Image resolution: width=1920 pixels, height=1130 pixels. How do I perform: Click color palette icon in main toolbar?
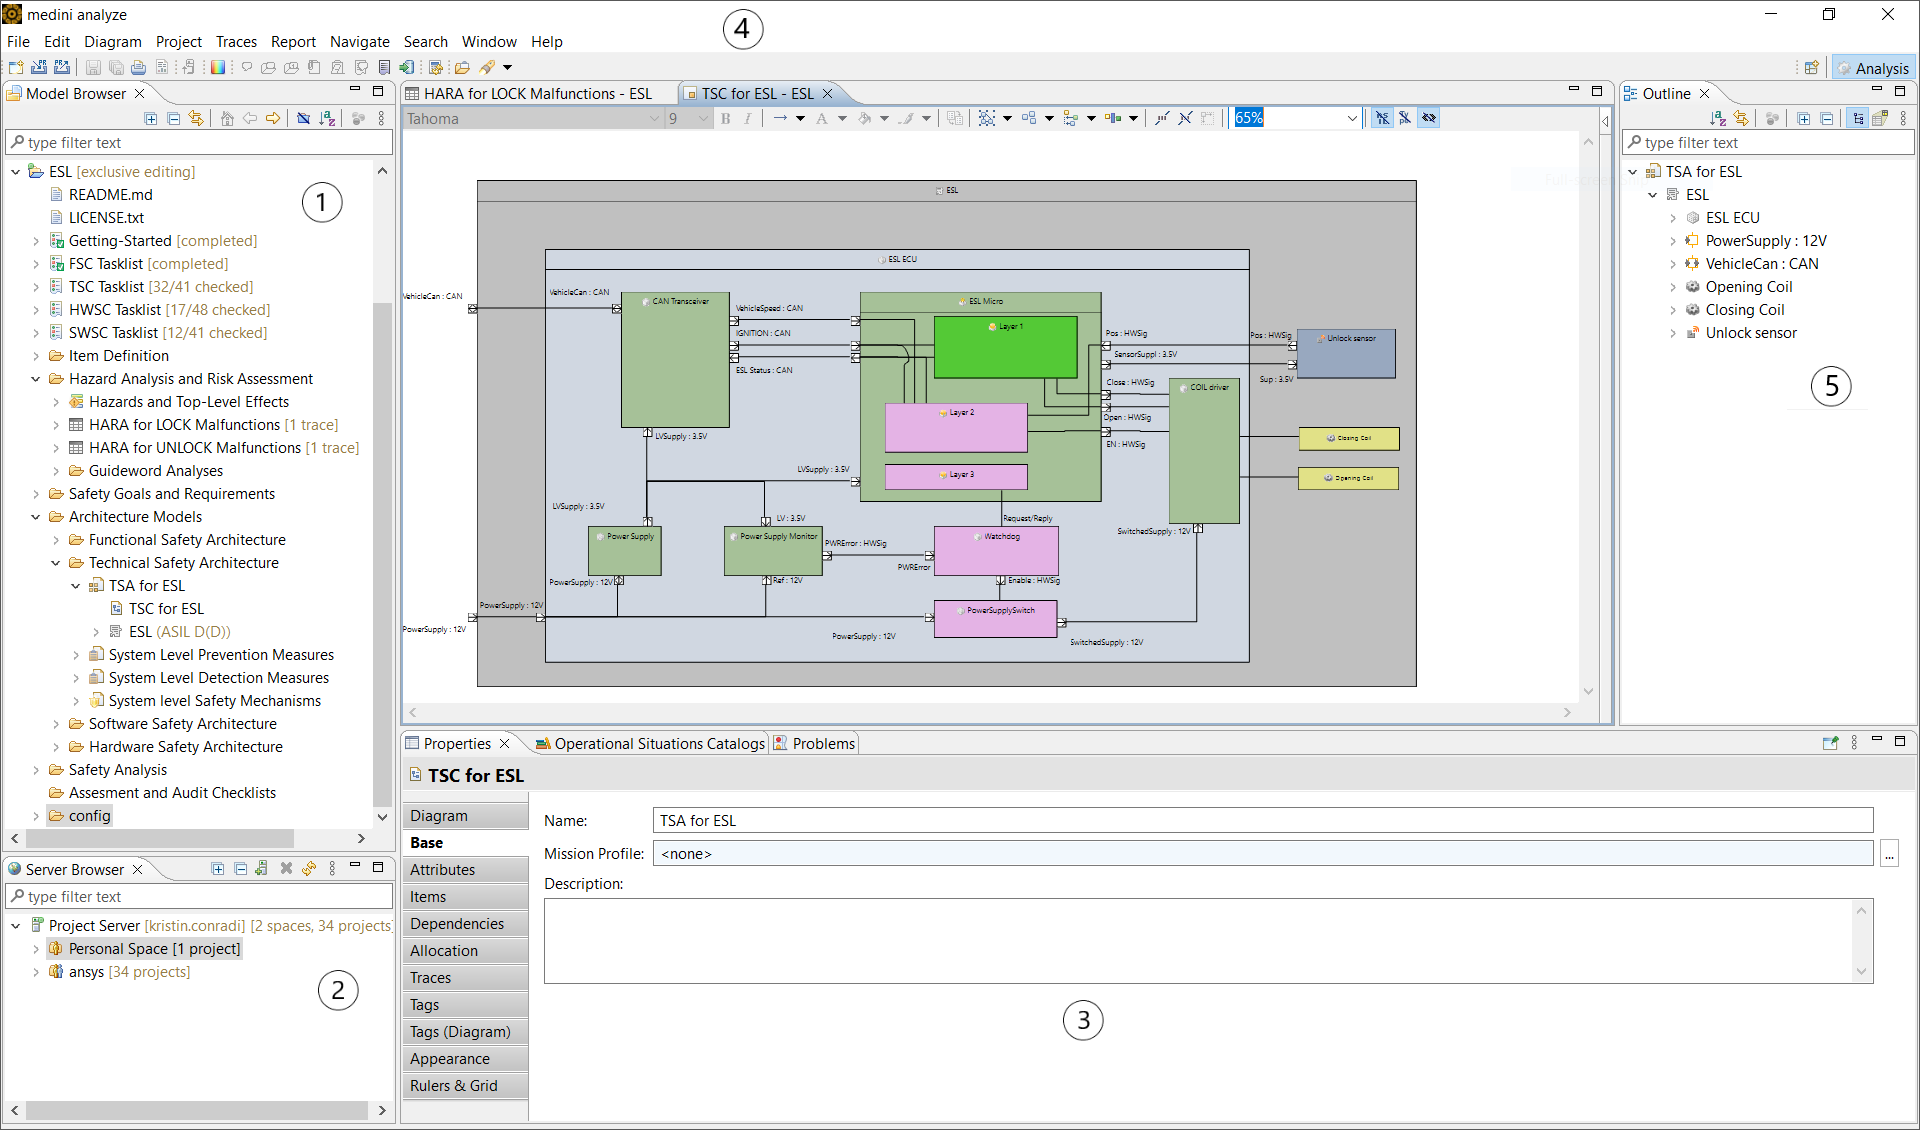[217, 67]
